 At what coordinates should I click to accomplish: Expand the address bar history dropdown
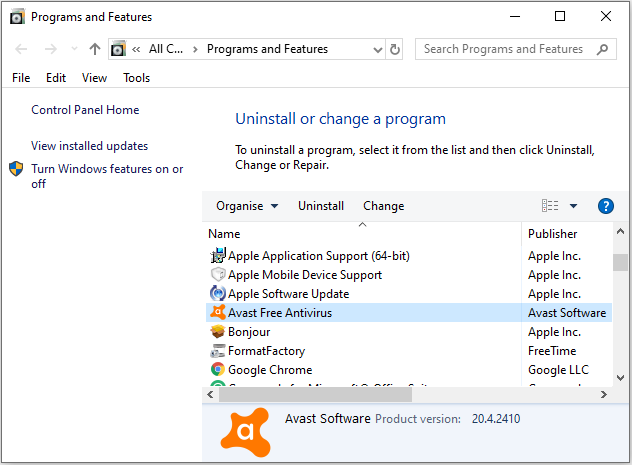(x=375, y=49)
